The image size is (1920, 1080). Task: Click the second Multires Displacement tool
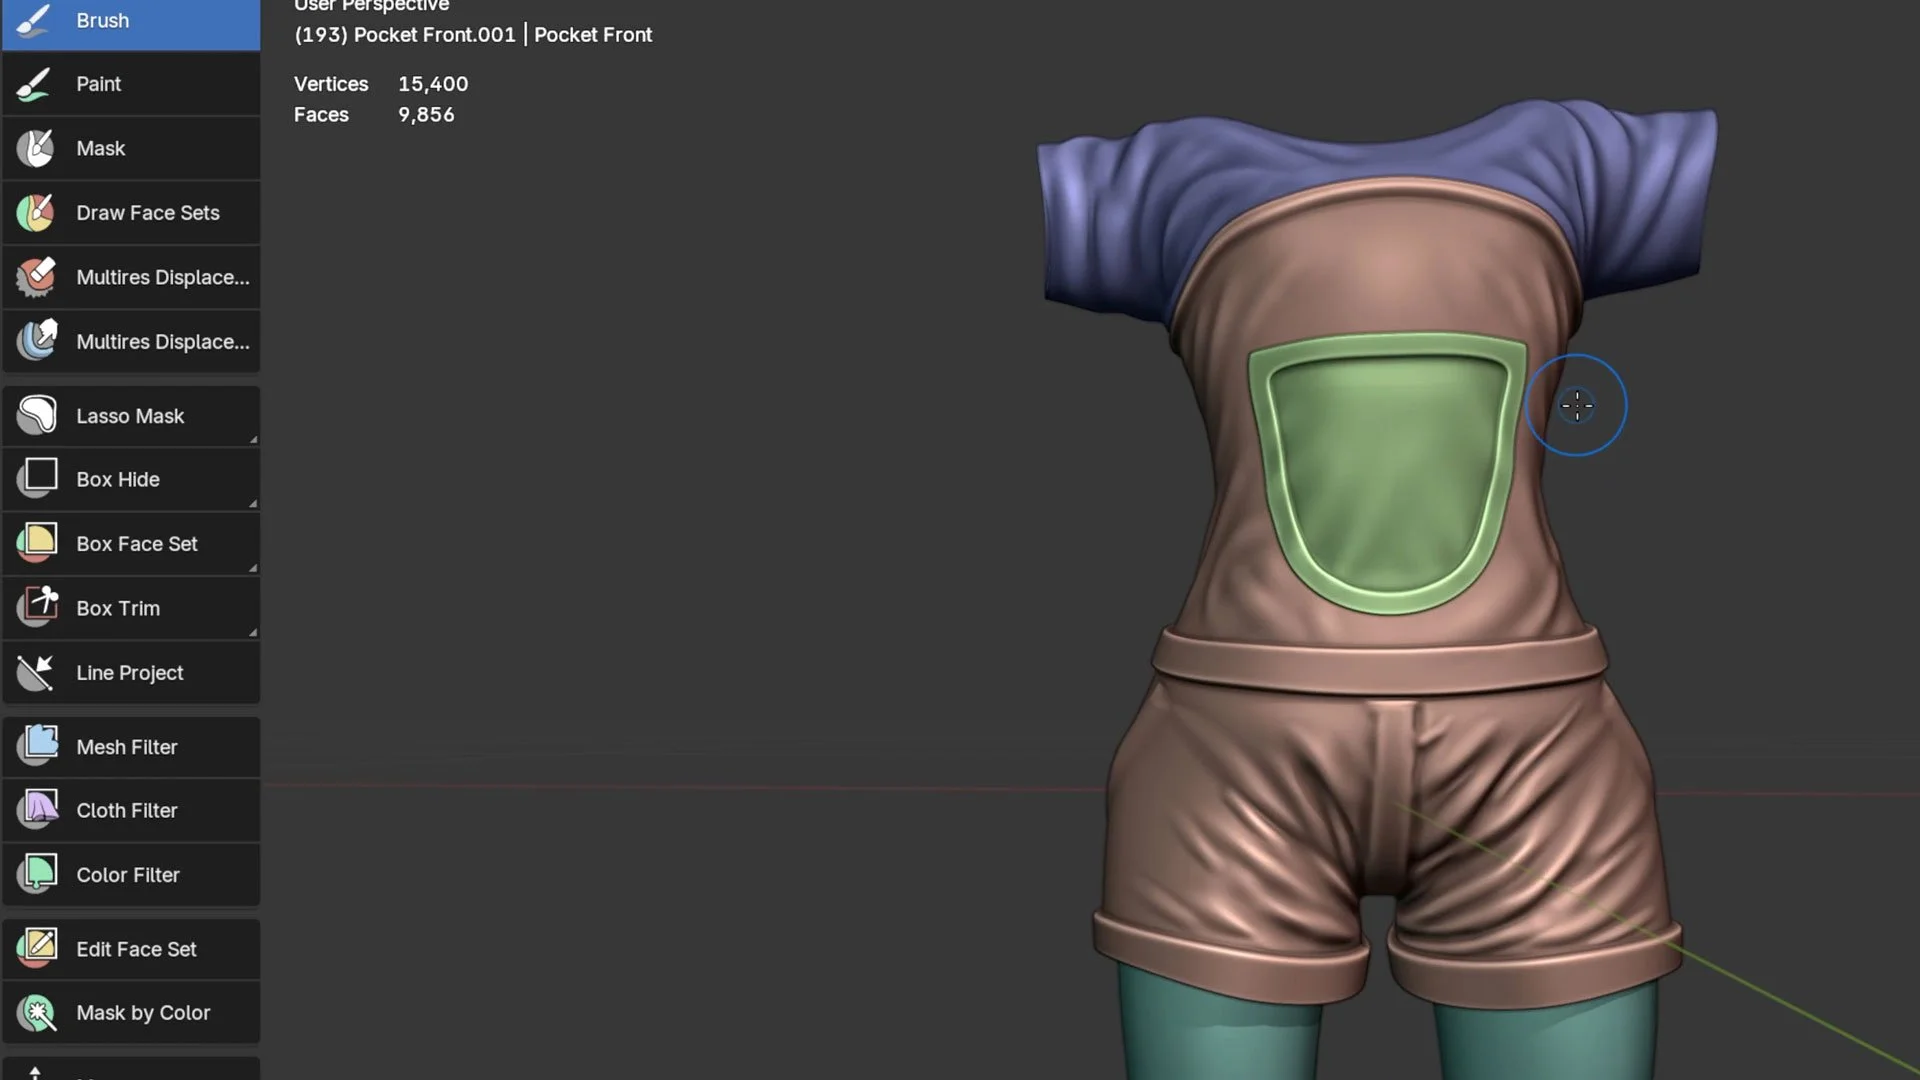point(130,342)
